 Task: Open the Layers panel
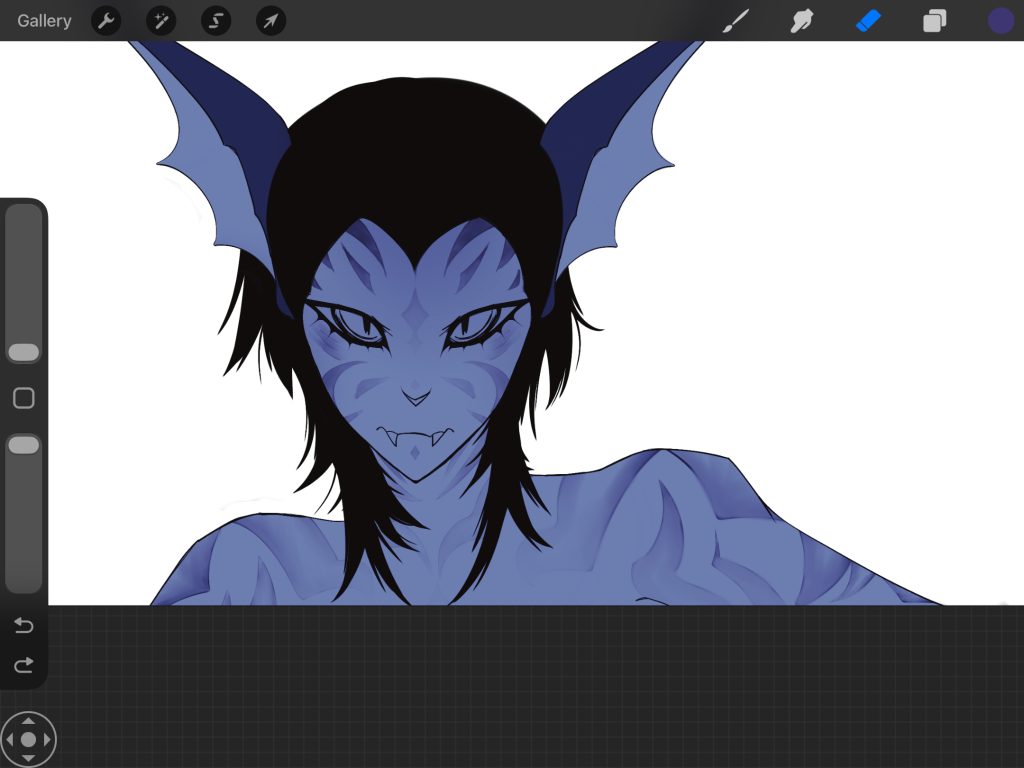(x=934, y=21)
